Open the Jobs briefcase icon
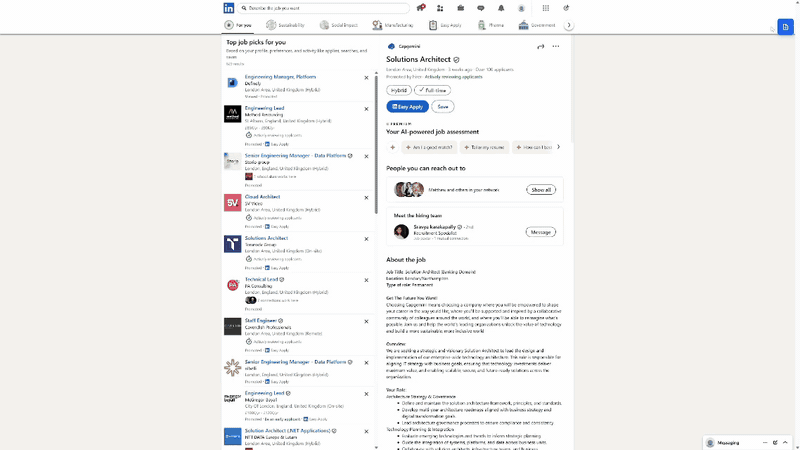Screen dimensions: 800x450 [x=460, y=8]
